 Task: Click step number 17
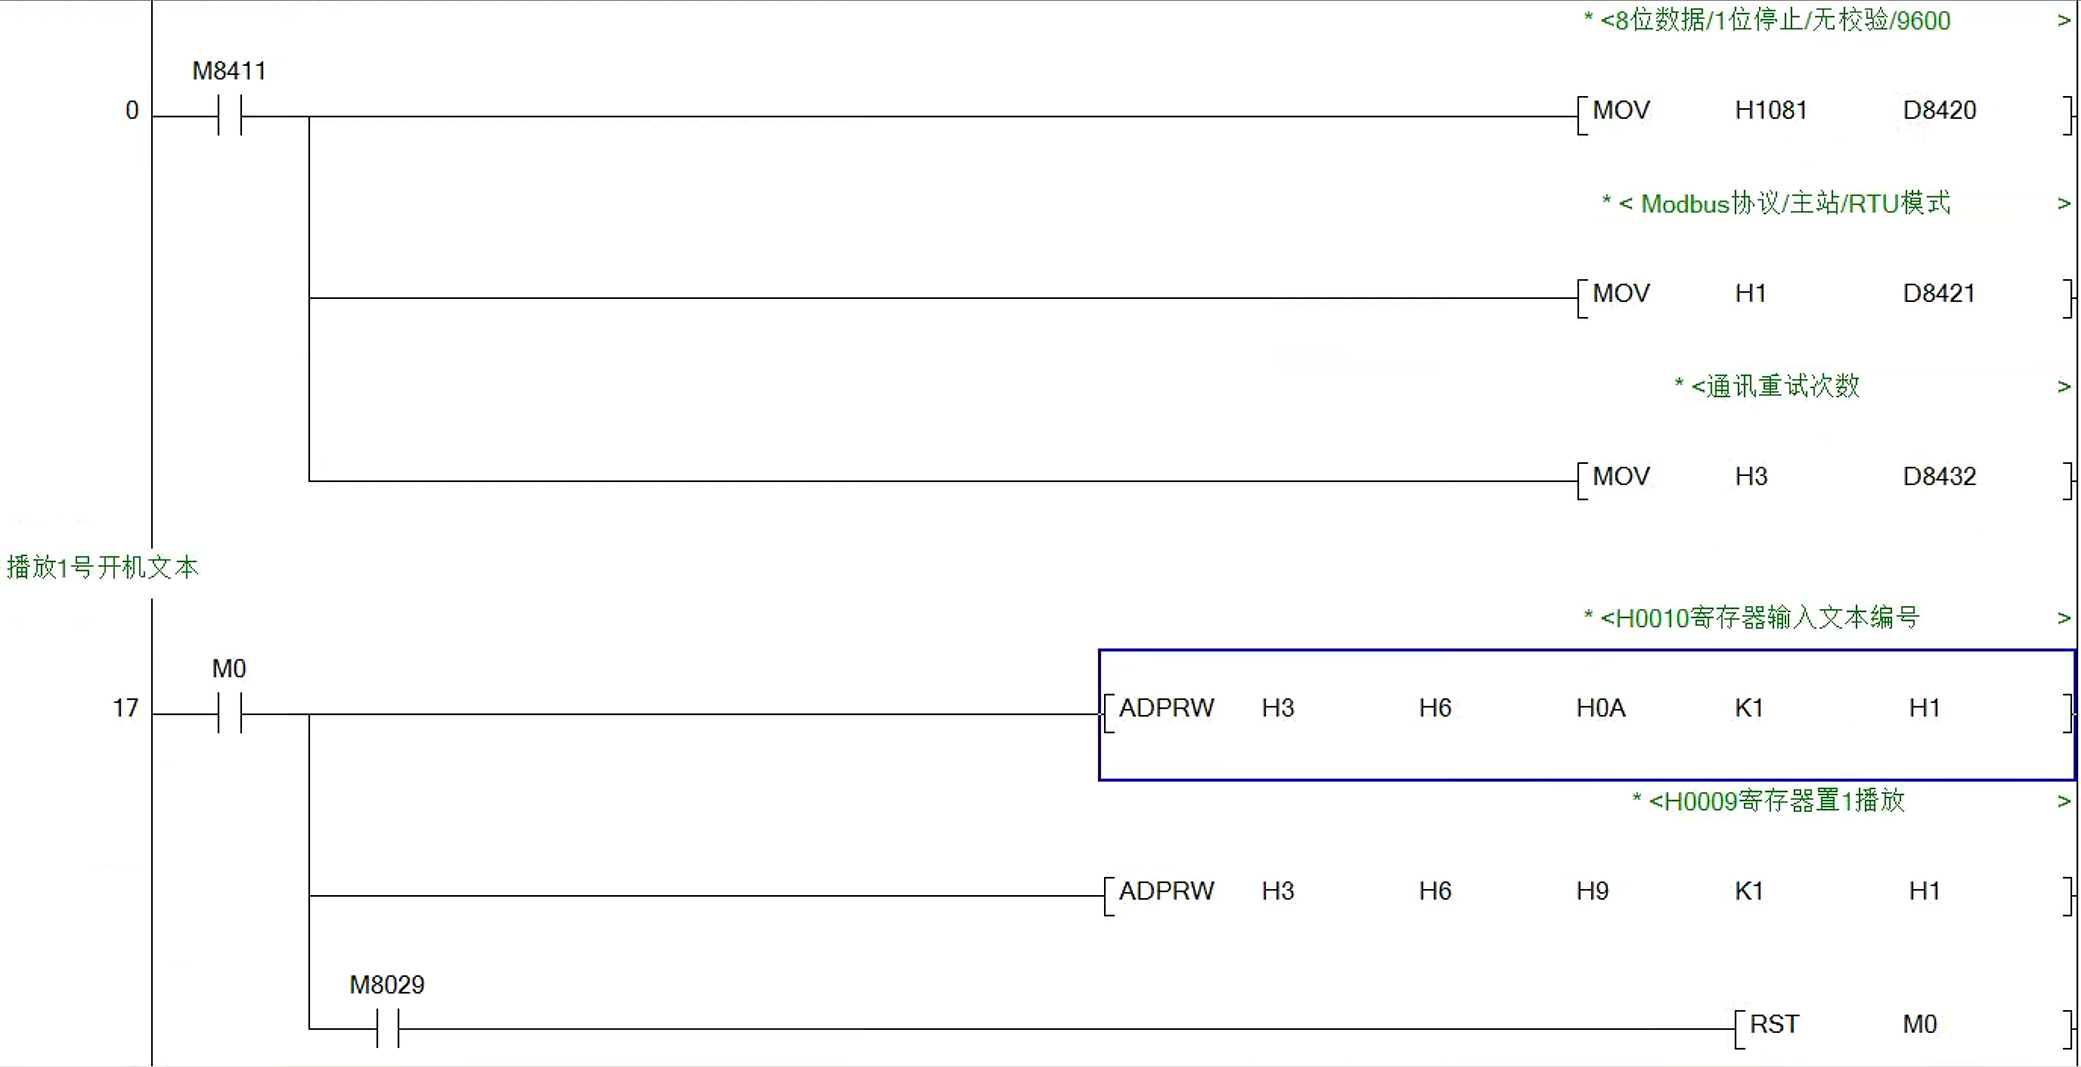(125, 708)
